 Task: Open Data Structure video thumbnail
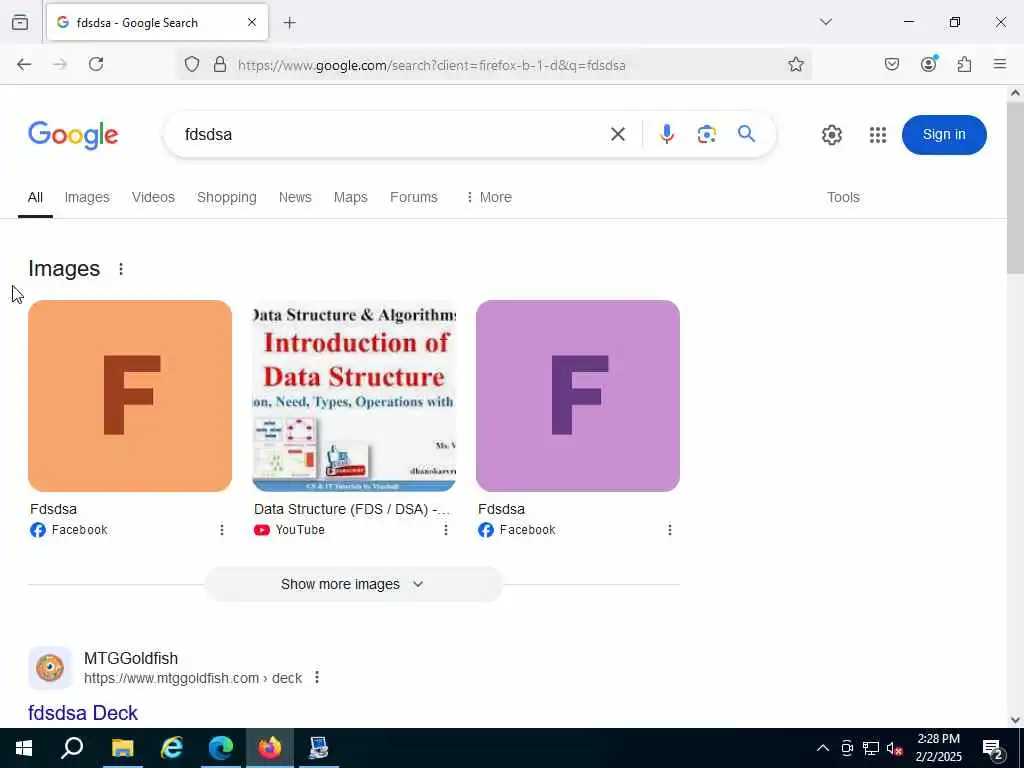click(x=354, y=396)
